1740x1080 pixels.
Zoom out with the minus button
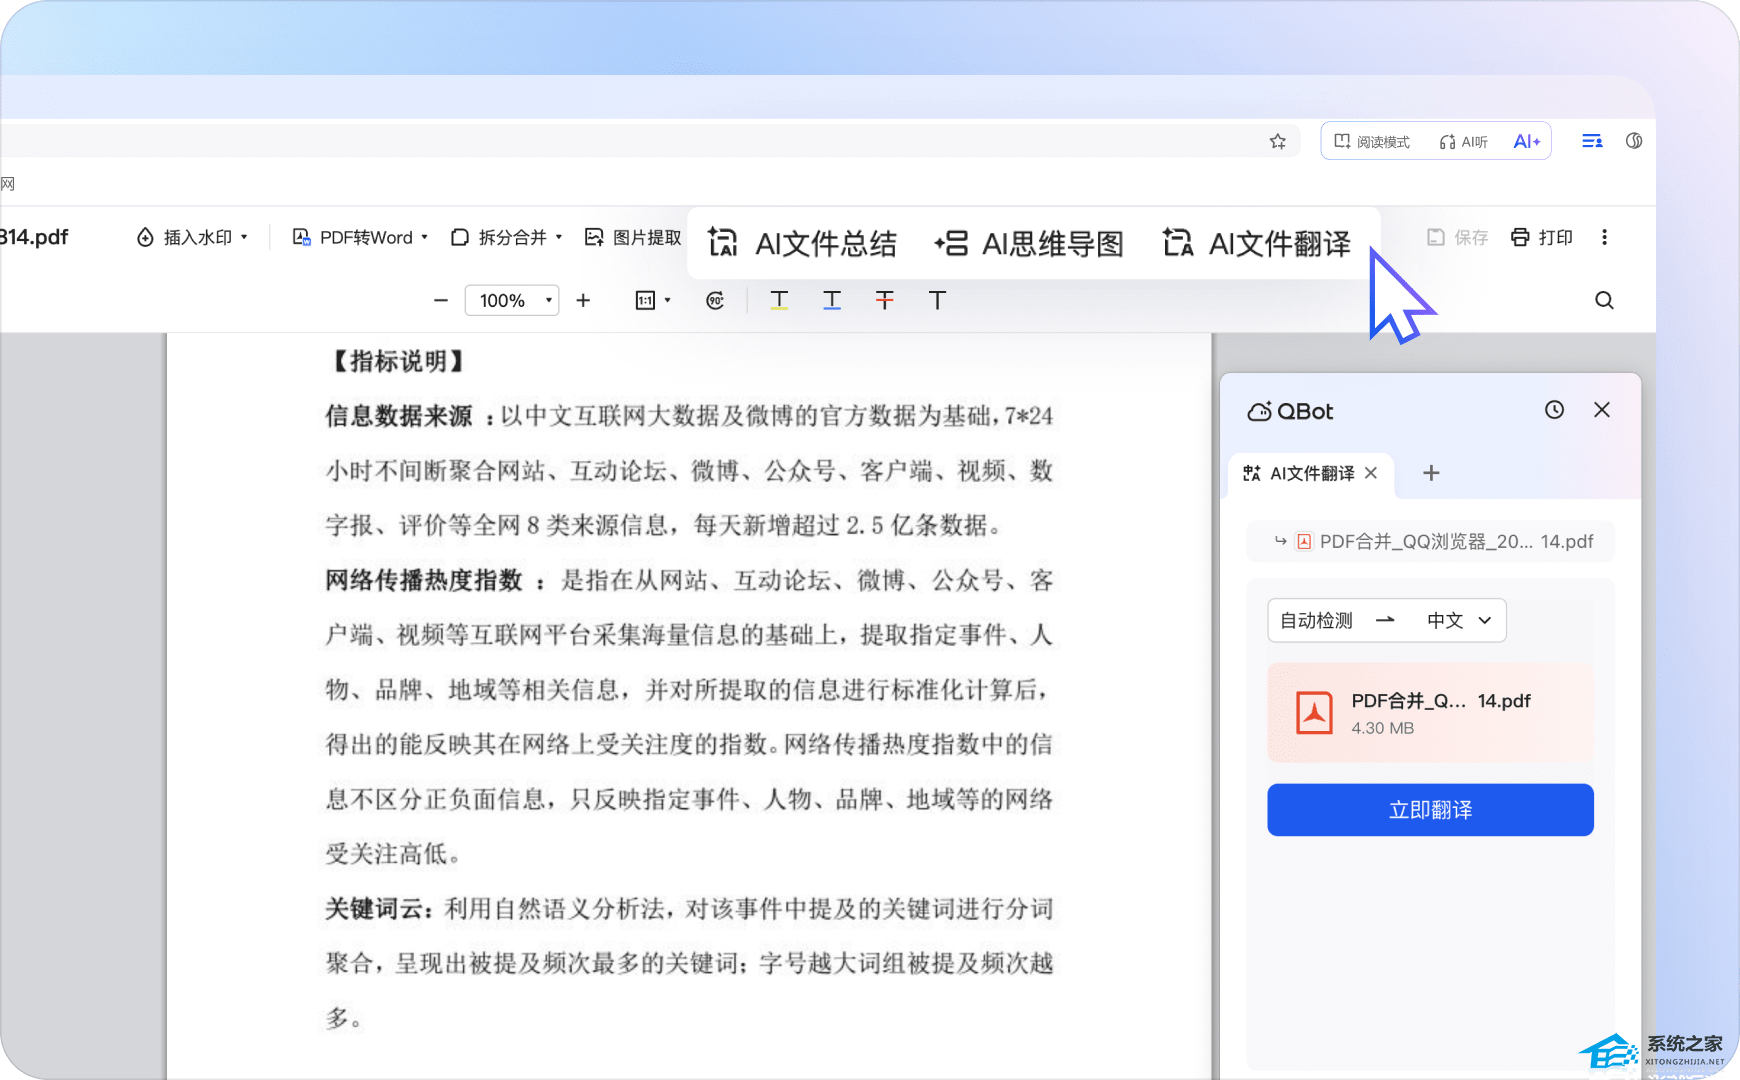(x=441, y=300)
